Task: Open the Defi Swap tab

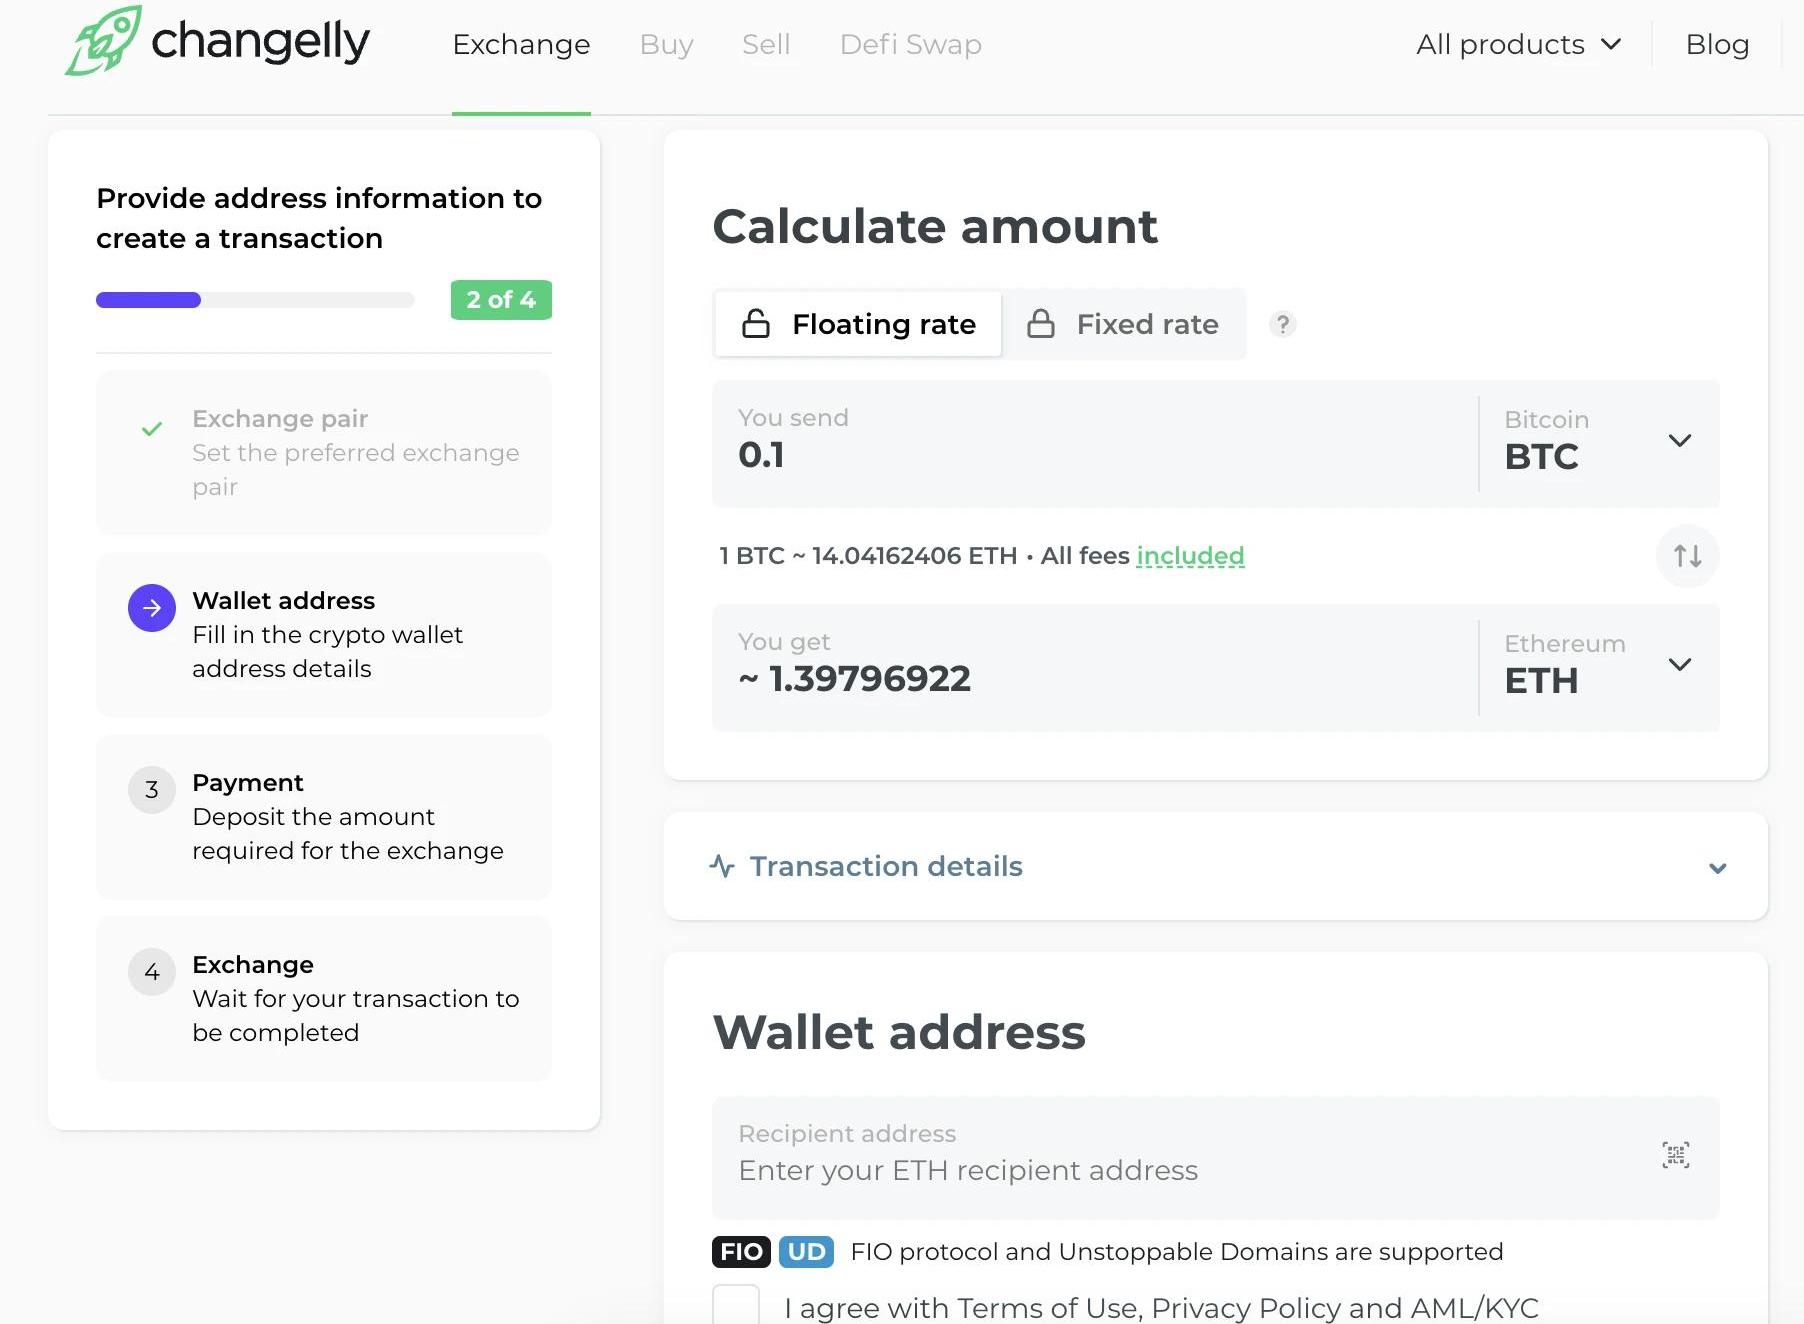Action: (910, 44)
